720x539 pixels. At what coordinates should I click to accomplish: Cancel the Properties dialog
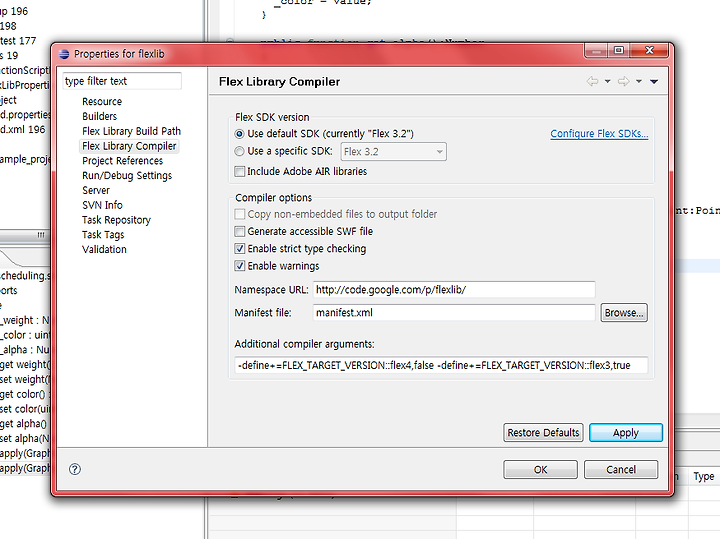[621, 469]
